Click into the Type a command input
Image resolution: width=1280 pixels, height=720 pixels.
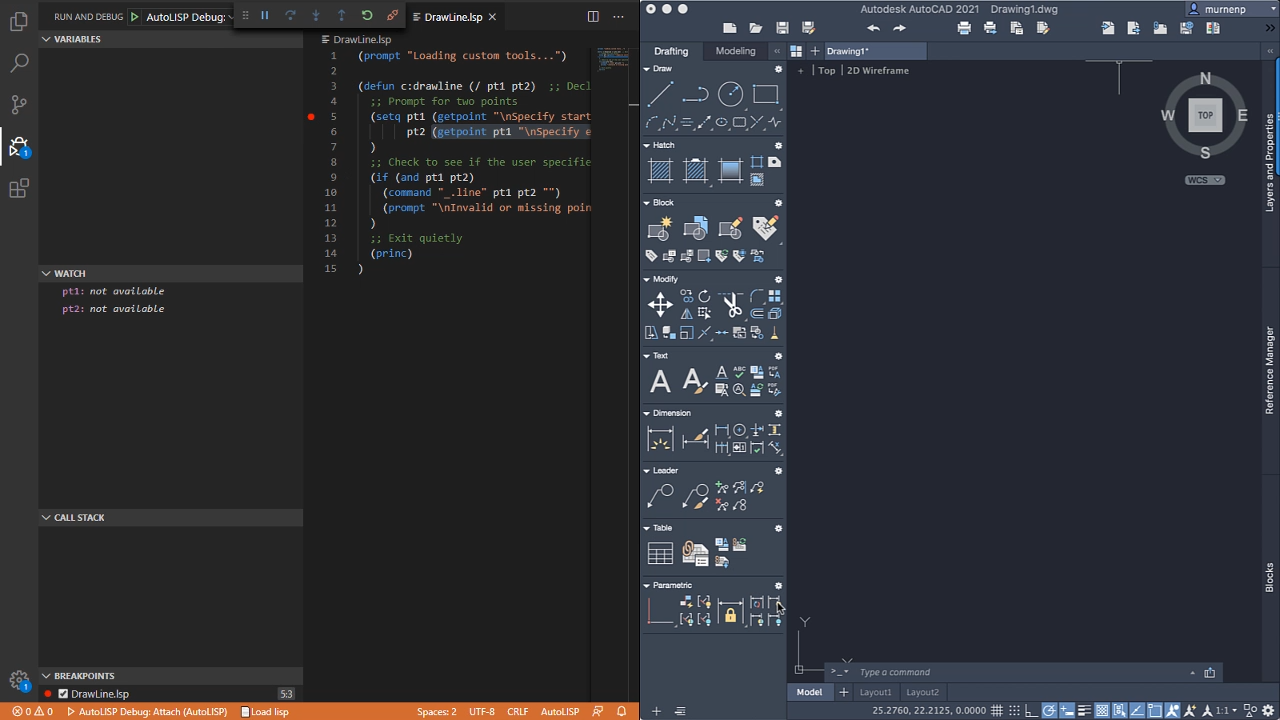click(1020, 672)
